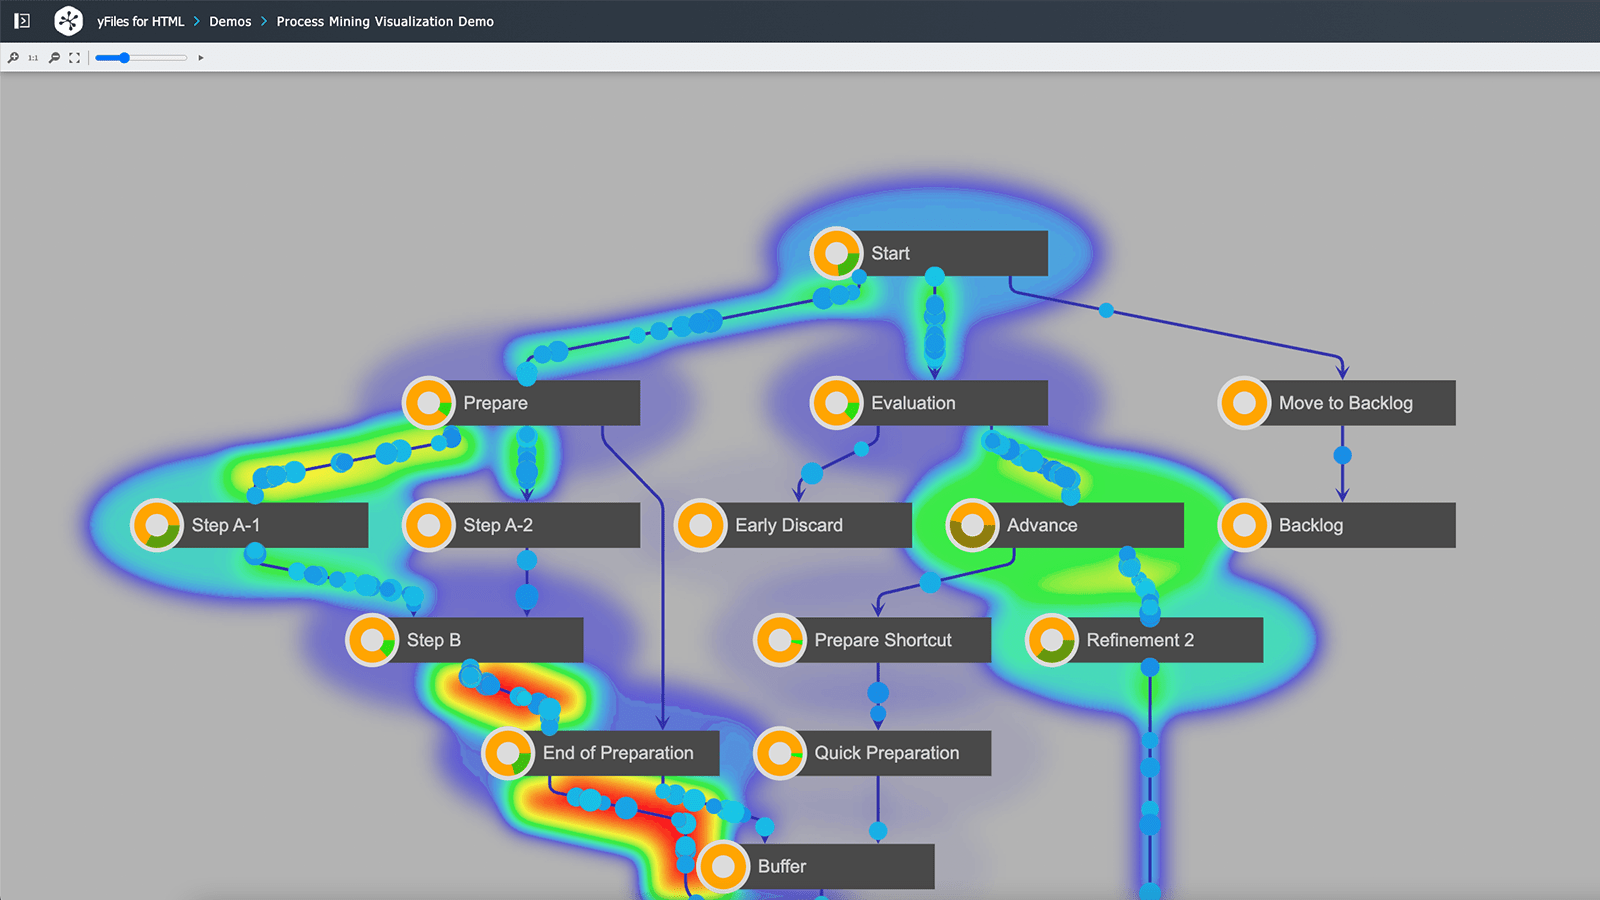Toggle the sidebar panel icon
The image size is (1600, 900).
point(22,21)
